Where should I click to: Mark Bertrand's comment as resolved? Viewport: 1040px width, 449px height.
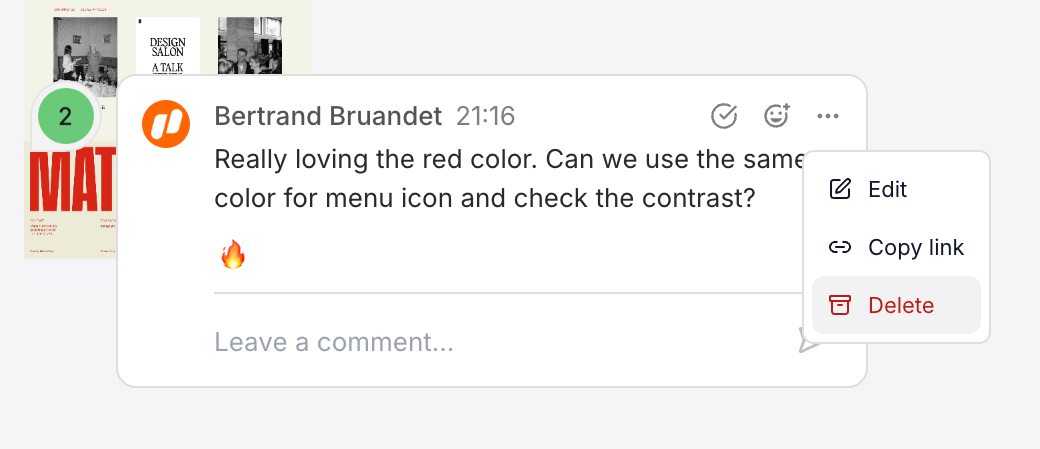(x=724, y=117)
